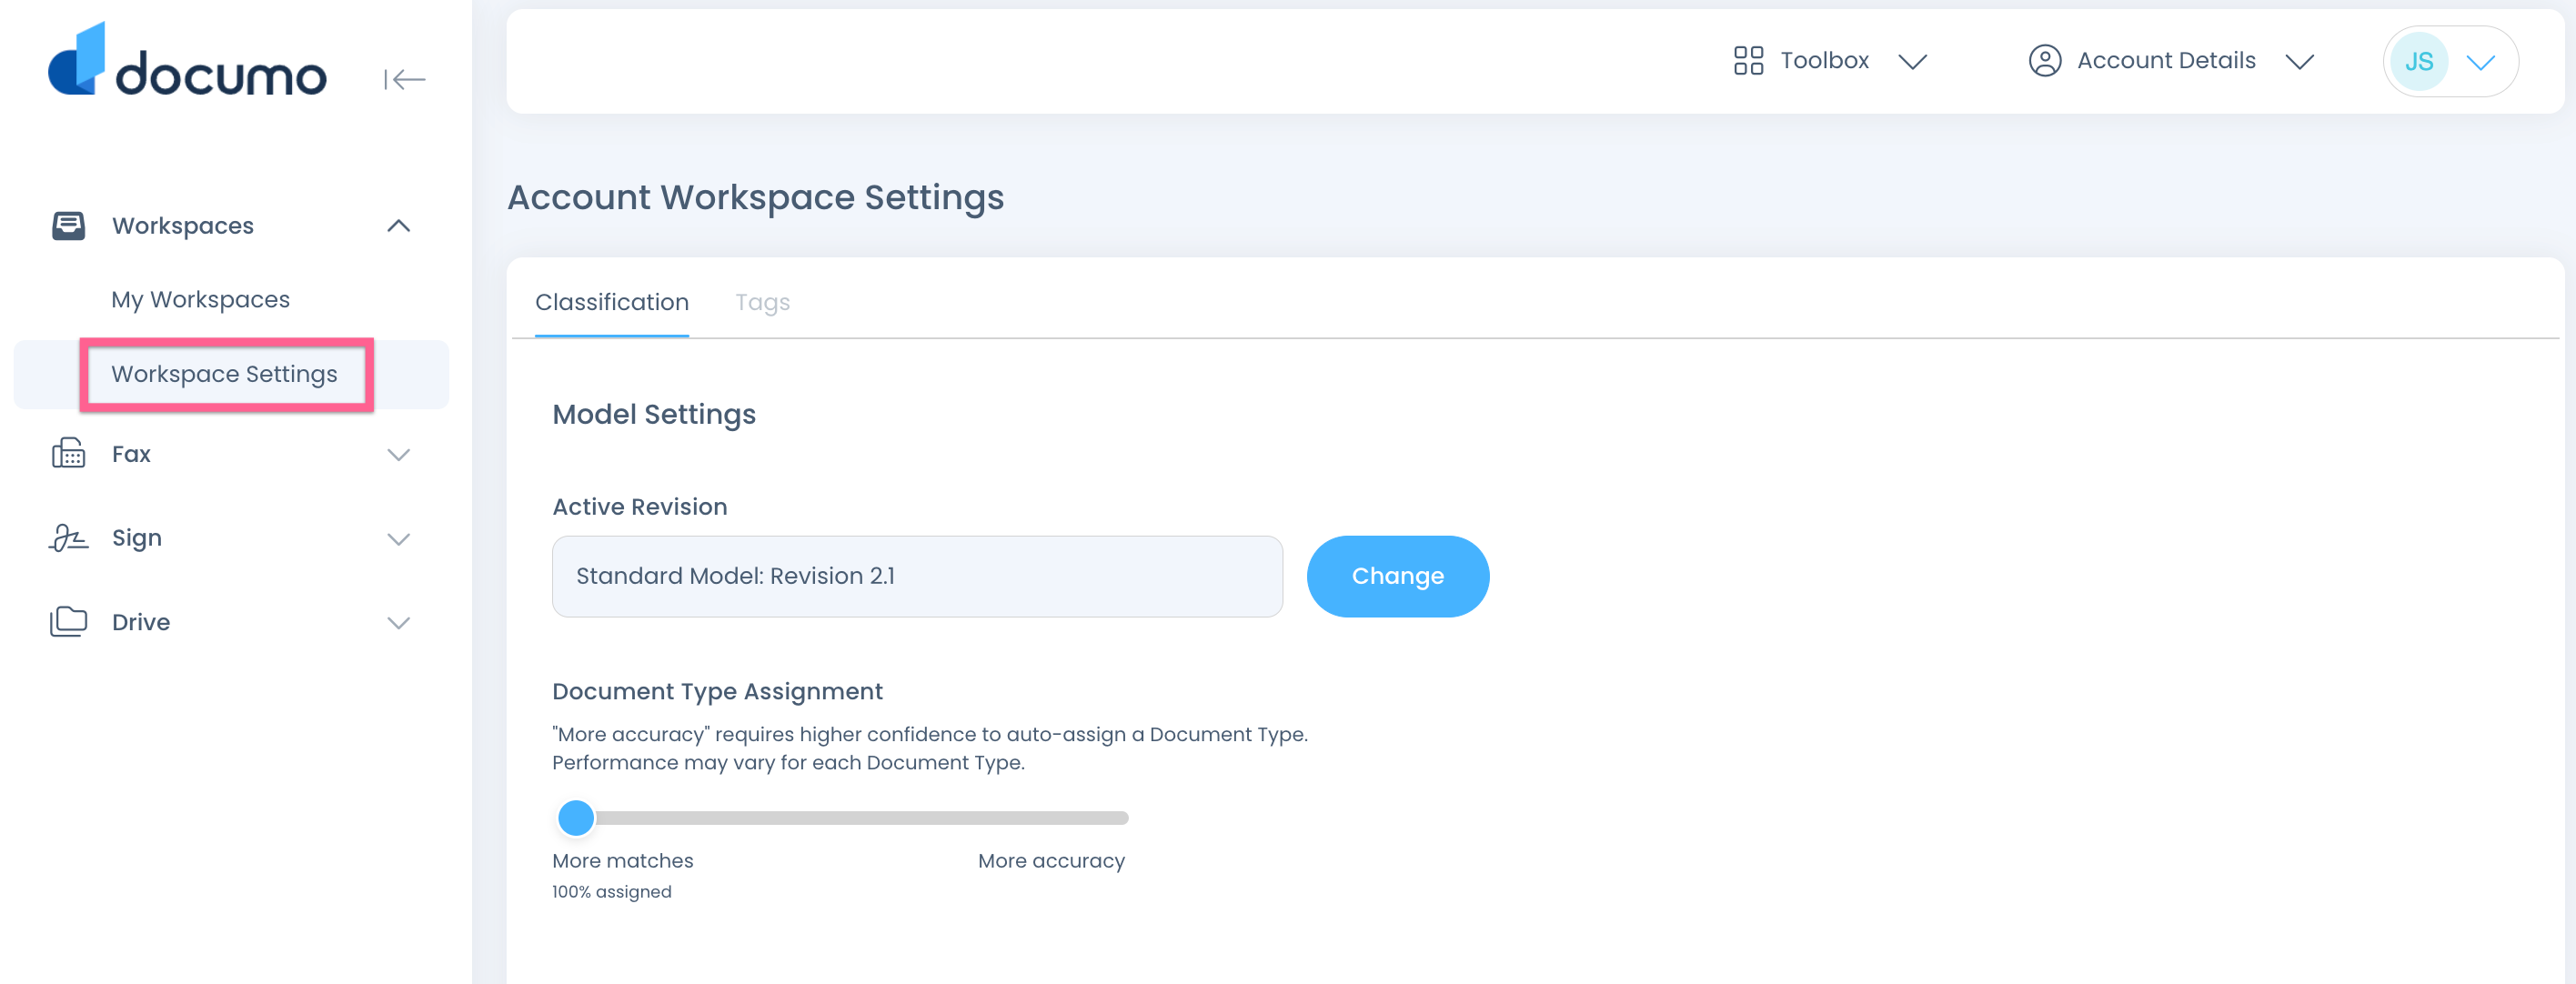Click the Account Details person icon
This screenshot has width=2576, height=984.
pos(2044,61)
